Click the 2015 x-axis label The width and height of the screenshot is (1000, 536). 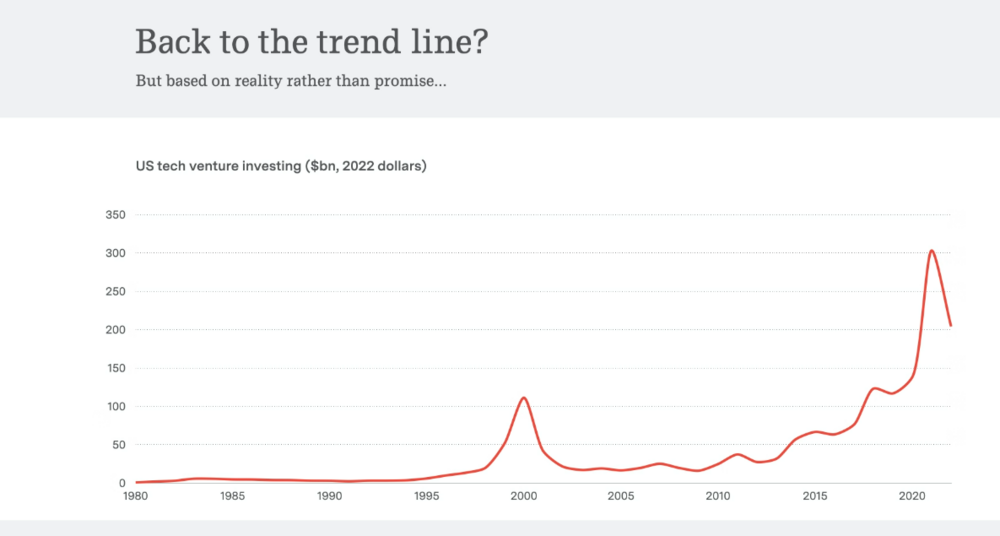click(814, 496)
